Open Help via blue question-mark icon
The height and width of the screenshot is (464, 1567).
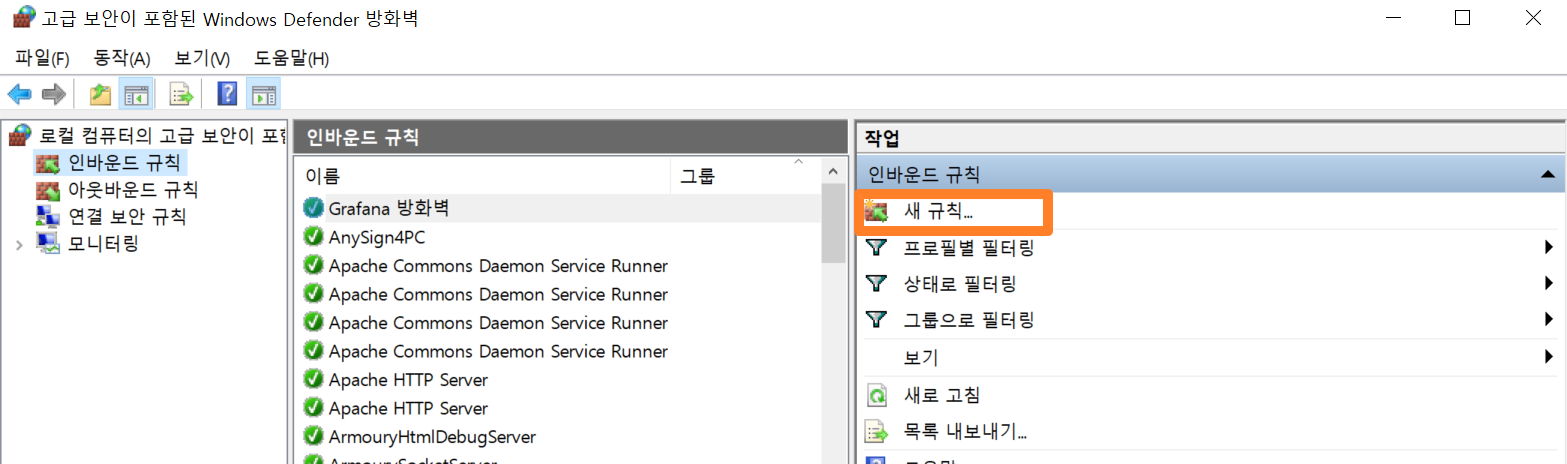pyautogui.click(x=227, y=95)
